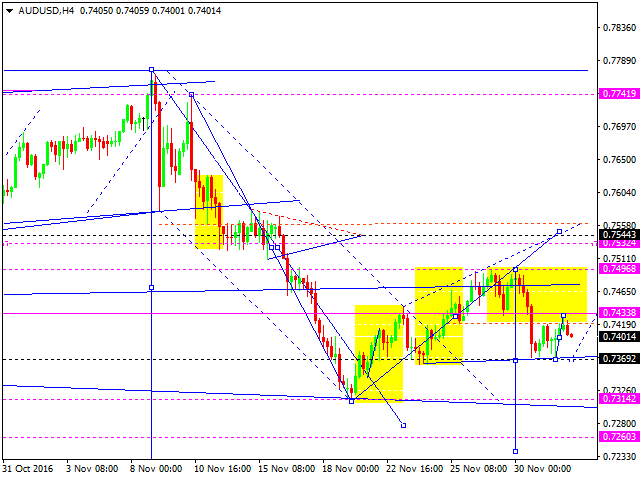640x480 pixels.
Task: Click the 18 Nov 00:00 time label
Action: click(351, 469)
